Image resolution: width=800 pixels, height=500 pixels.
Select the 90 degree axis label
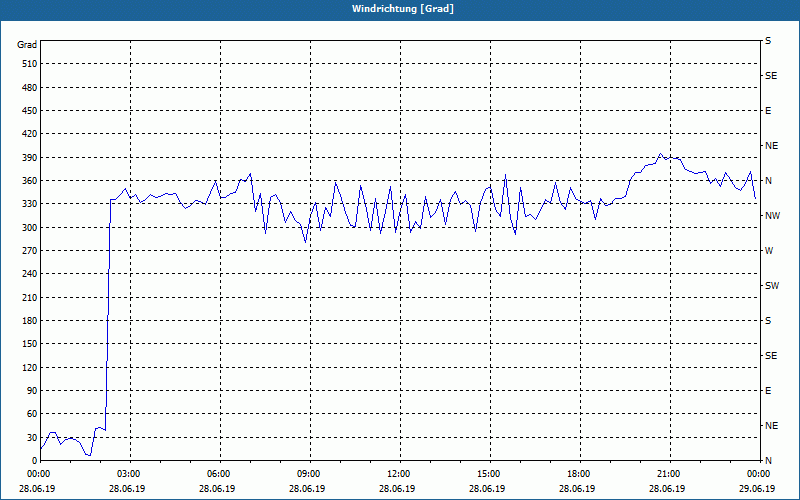click(32, 390)
